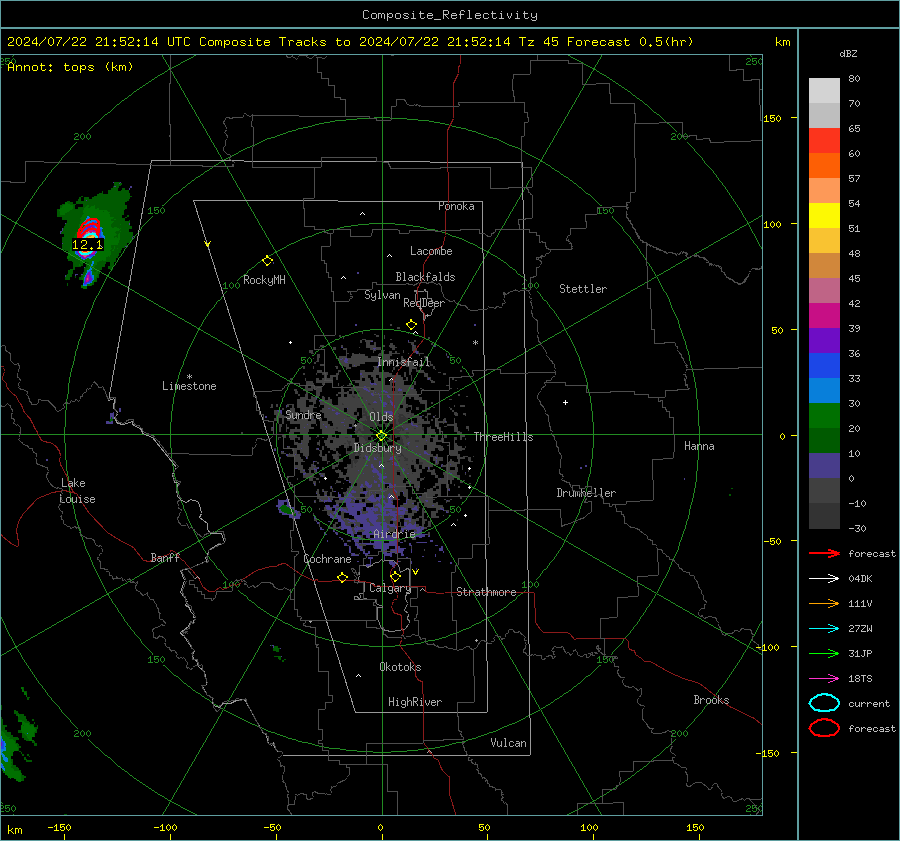
Task: Click the Olds city label
Action: tap(381, 417)
